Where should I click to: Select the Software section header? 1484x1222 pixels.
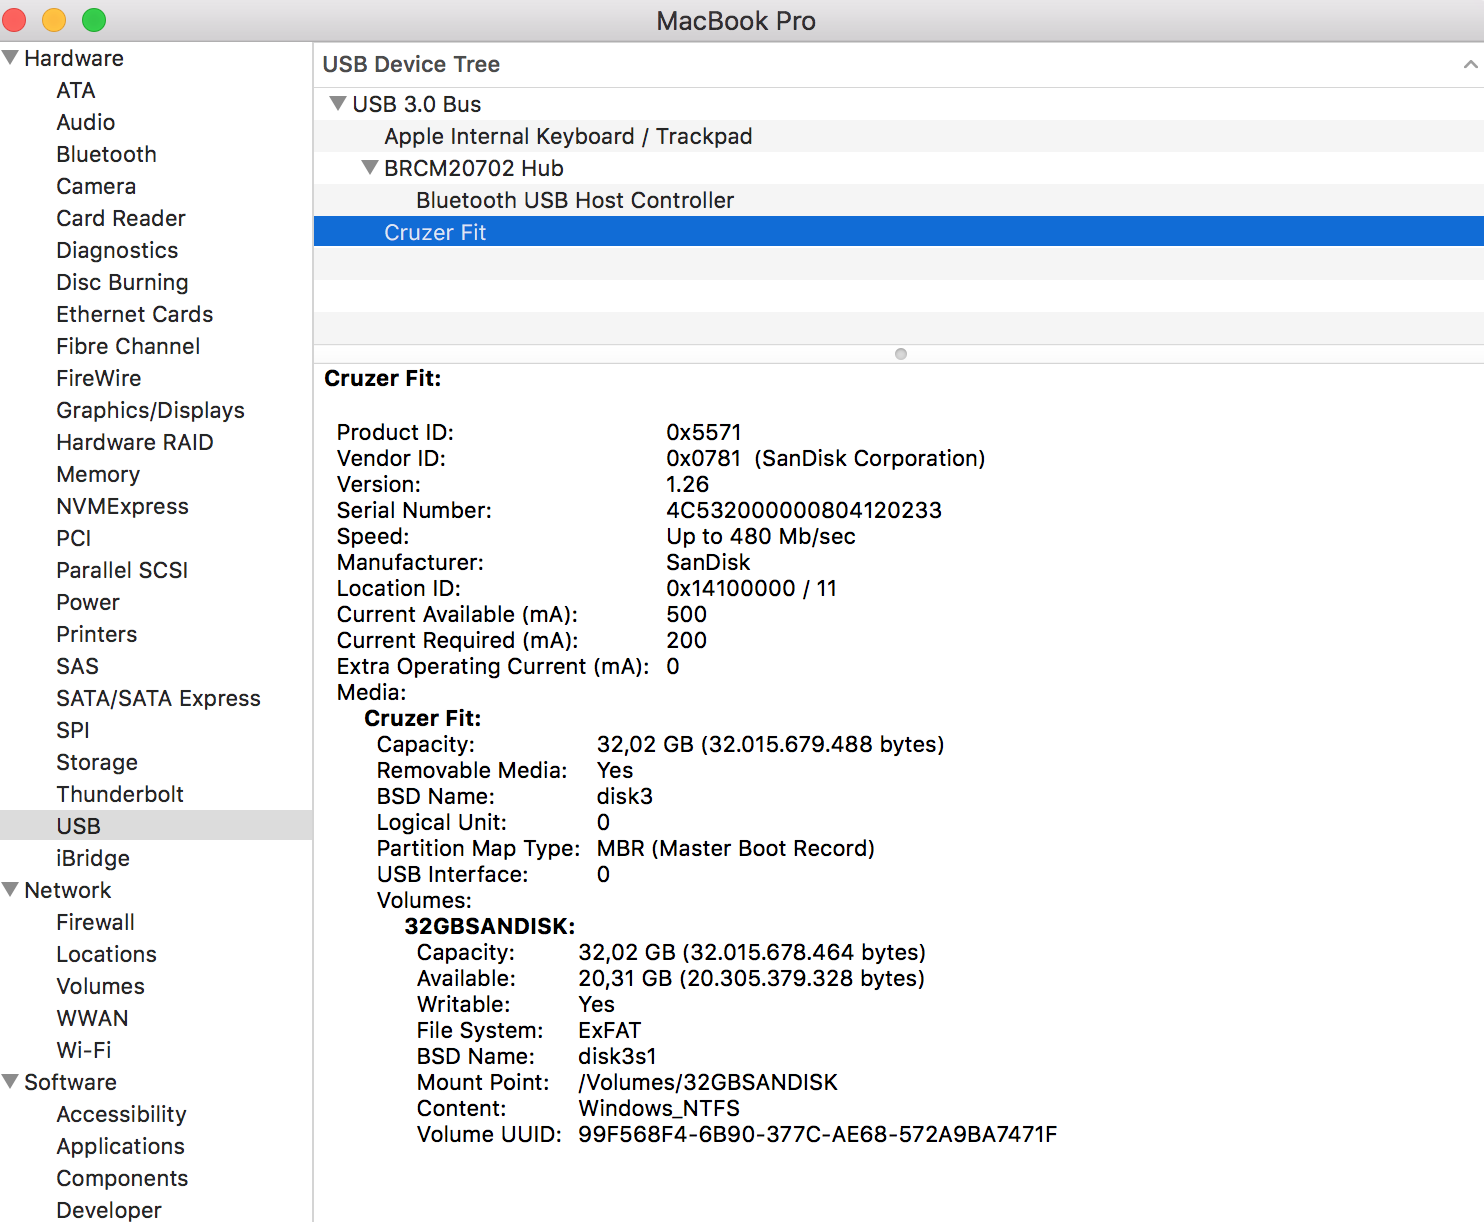tap(70, 1082)
